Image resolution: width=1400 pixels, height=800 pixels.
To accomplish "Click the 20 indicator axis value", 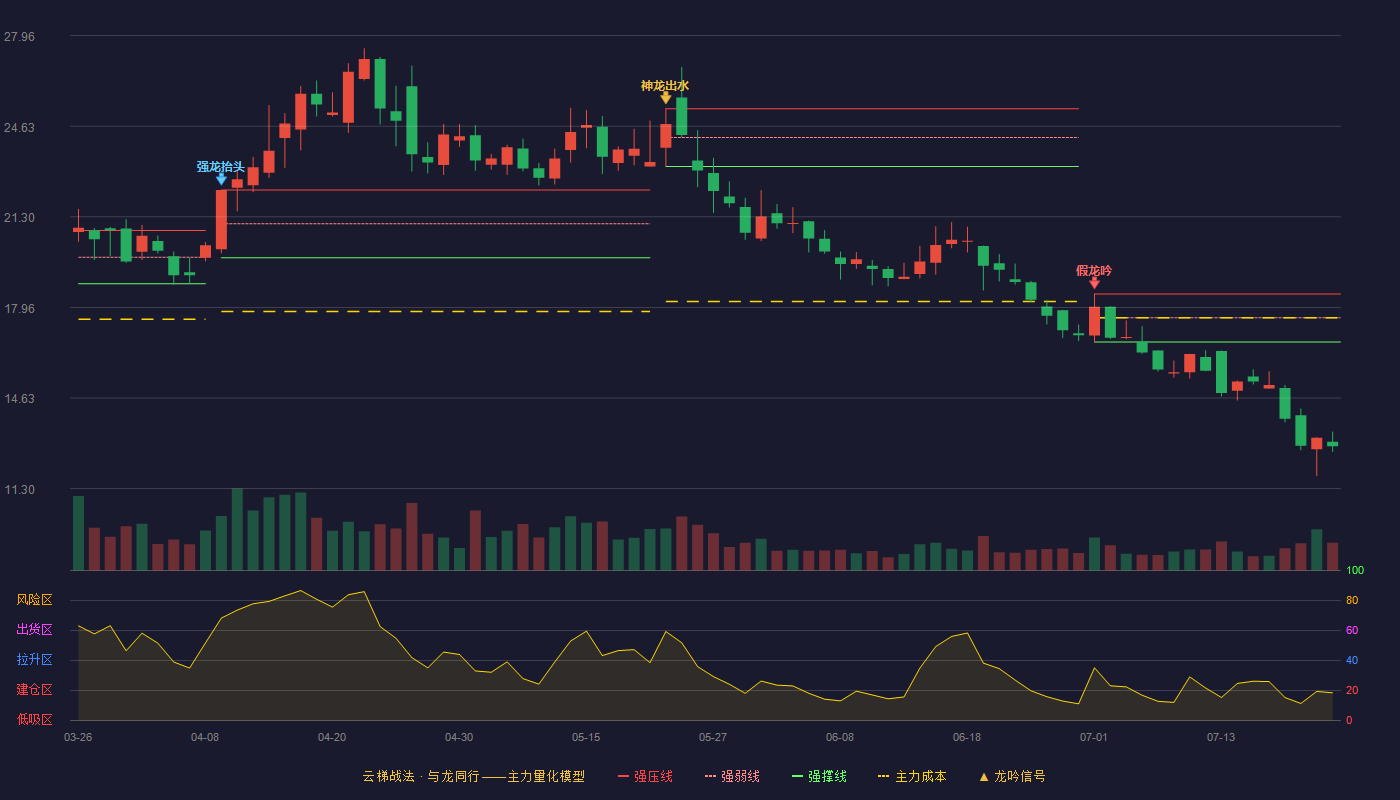I will (1352, 690).
